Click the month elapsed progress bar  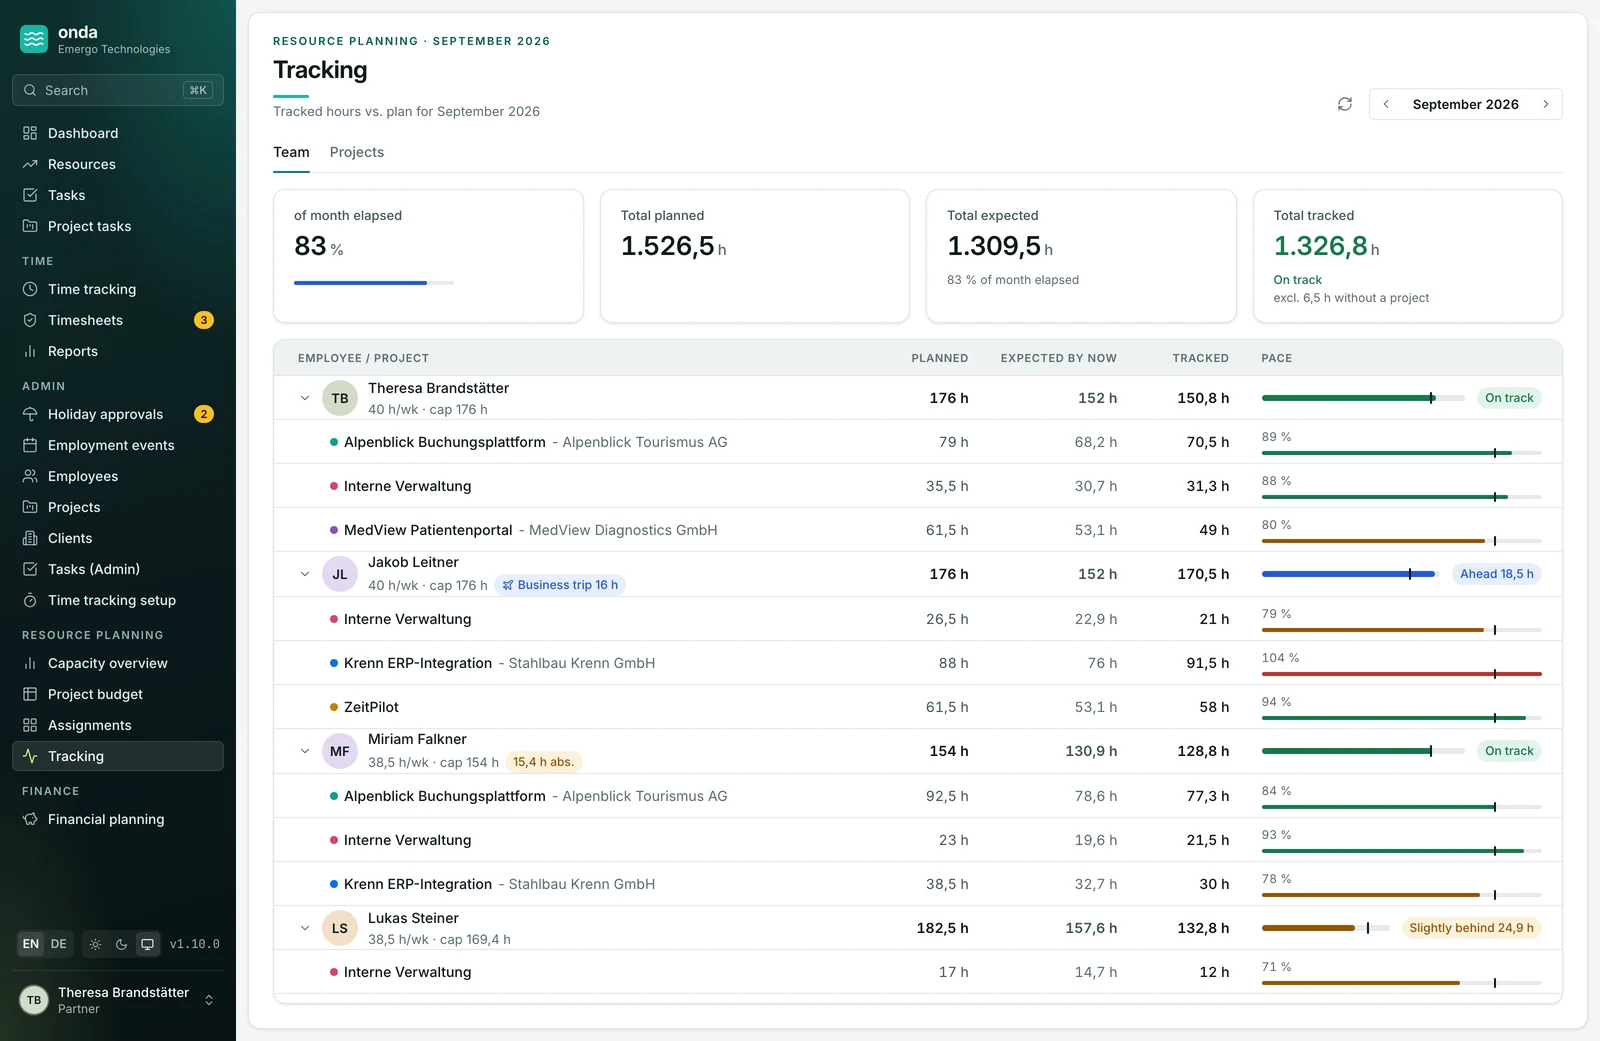point(374,283)
